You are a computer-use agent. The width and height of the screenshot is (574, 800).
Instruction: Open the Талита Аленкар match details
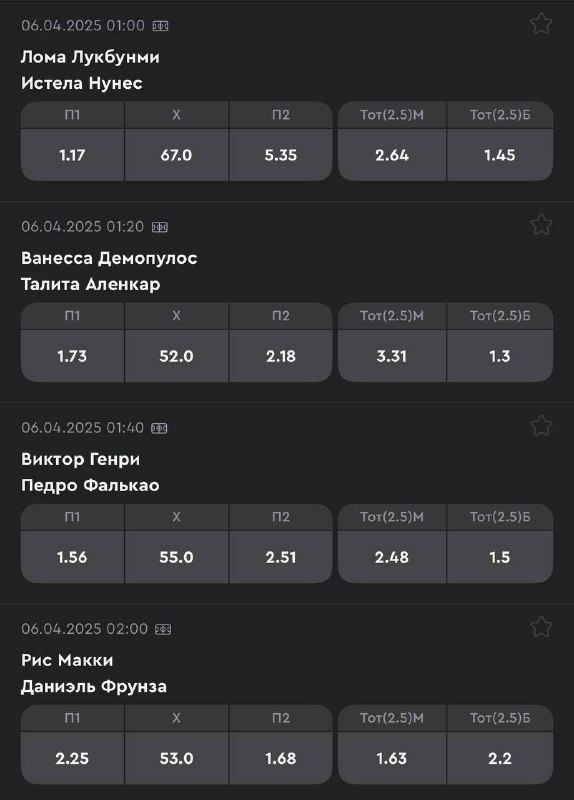pyautogui.click(x=90, y=284)
